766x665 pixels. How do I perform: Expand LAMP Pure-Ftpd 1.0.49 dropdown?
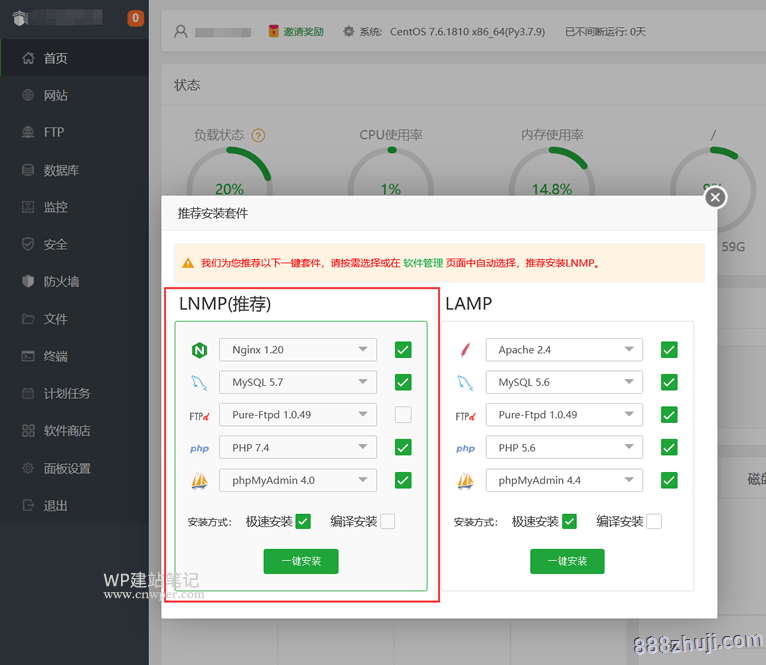(564, 415)
